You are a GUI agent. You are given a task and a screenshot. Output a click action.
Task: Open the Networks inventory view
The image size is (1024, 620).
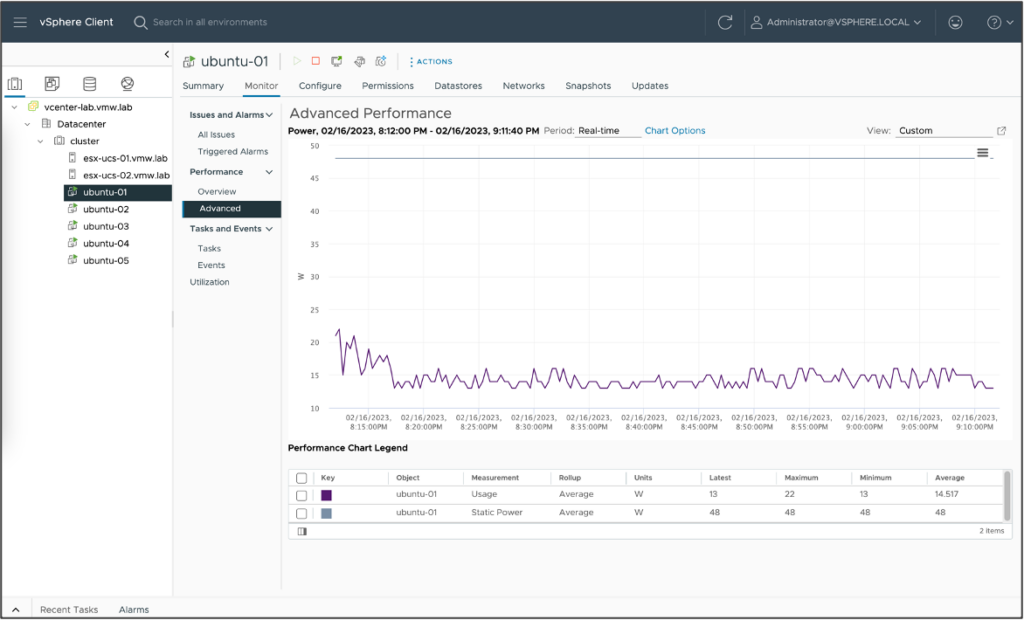127,83
